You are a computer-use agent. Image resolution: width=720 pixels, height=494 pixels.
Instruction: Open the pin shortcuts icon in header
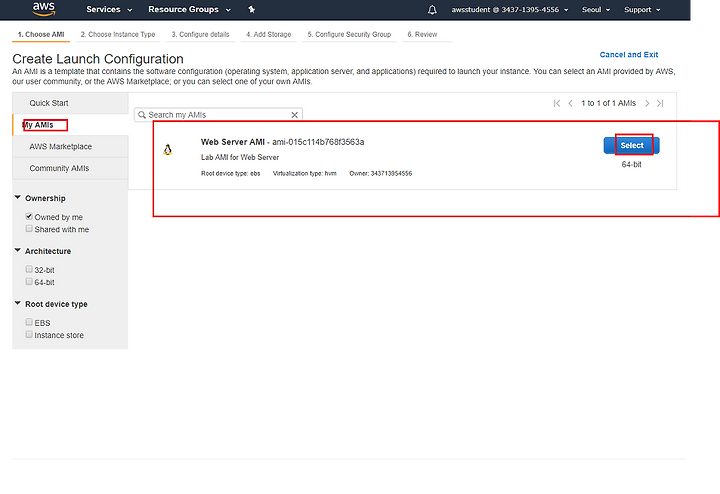point(252,9)
